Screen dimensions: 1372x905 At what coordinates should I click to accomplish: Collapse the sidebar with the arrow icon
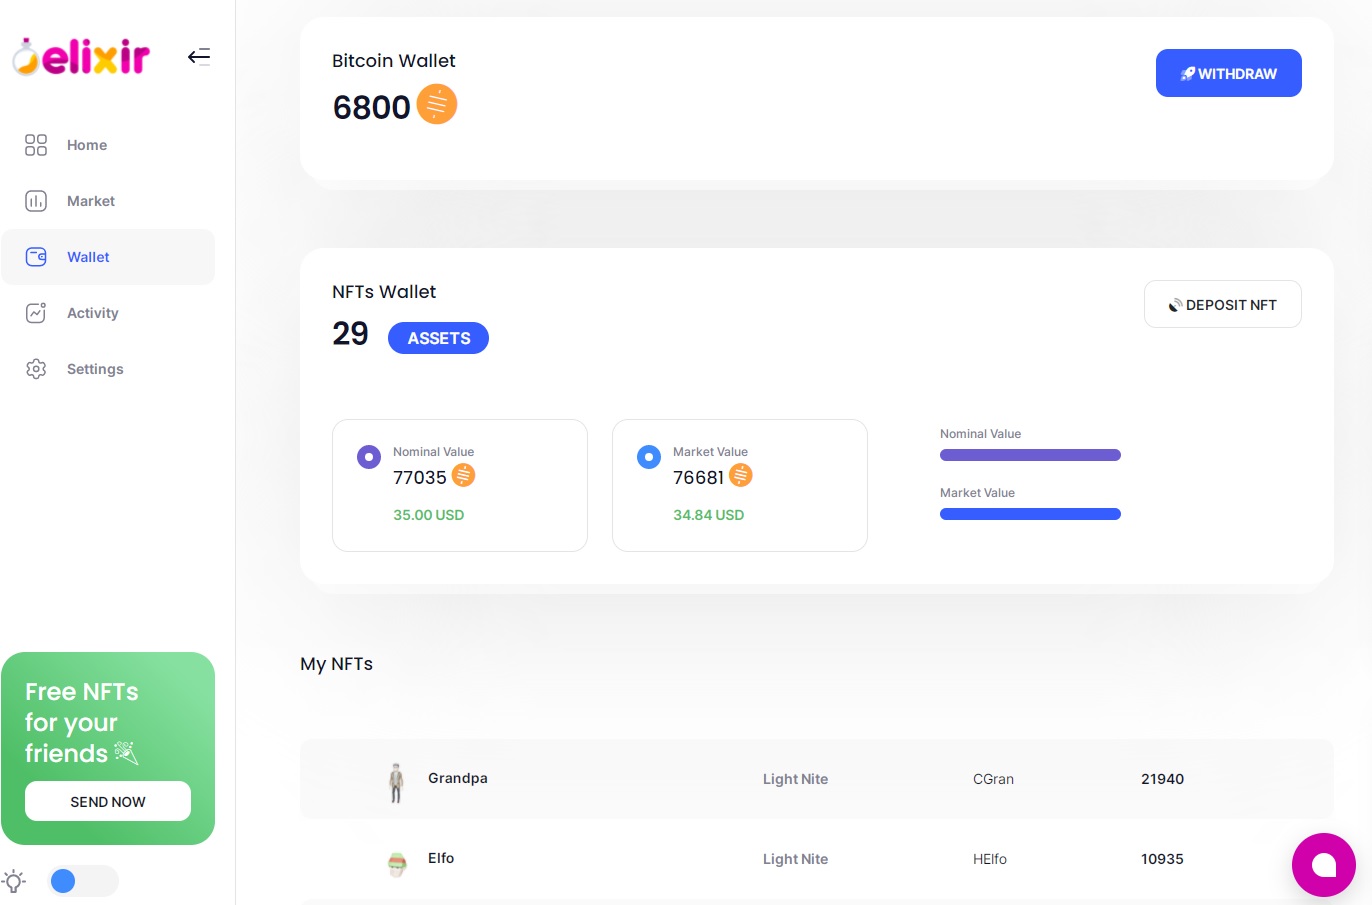point(199,56)
